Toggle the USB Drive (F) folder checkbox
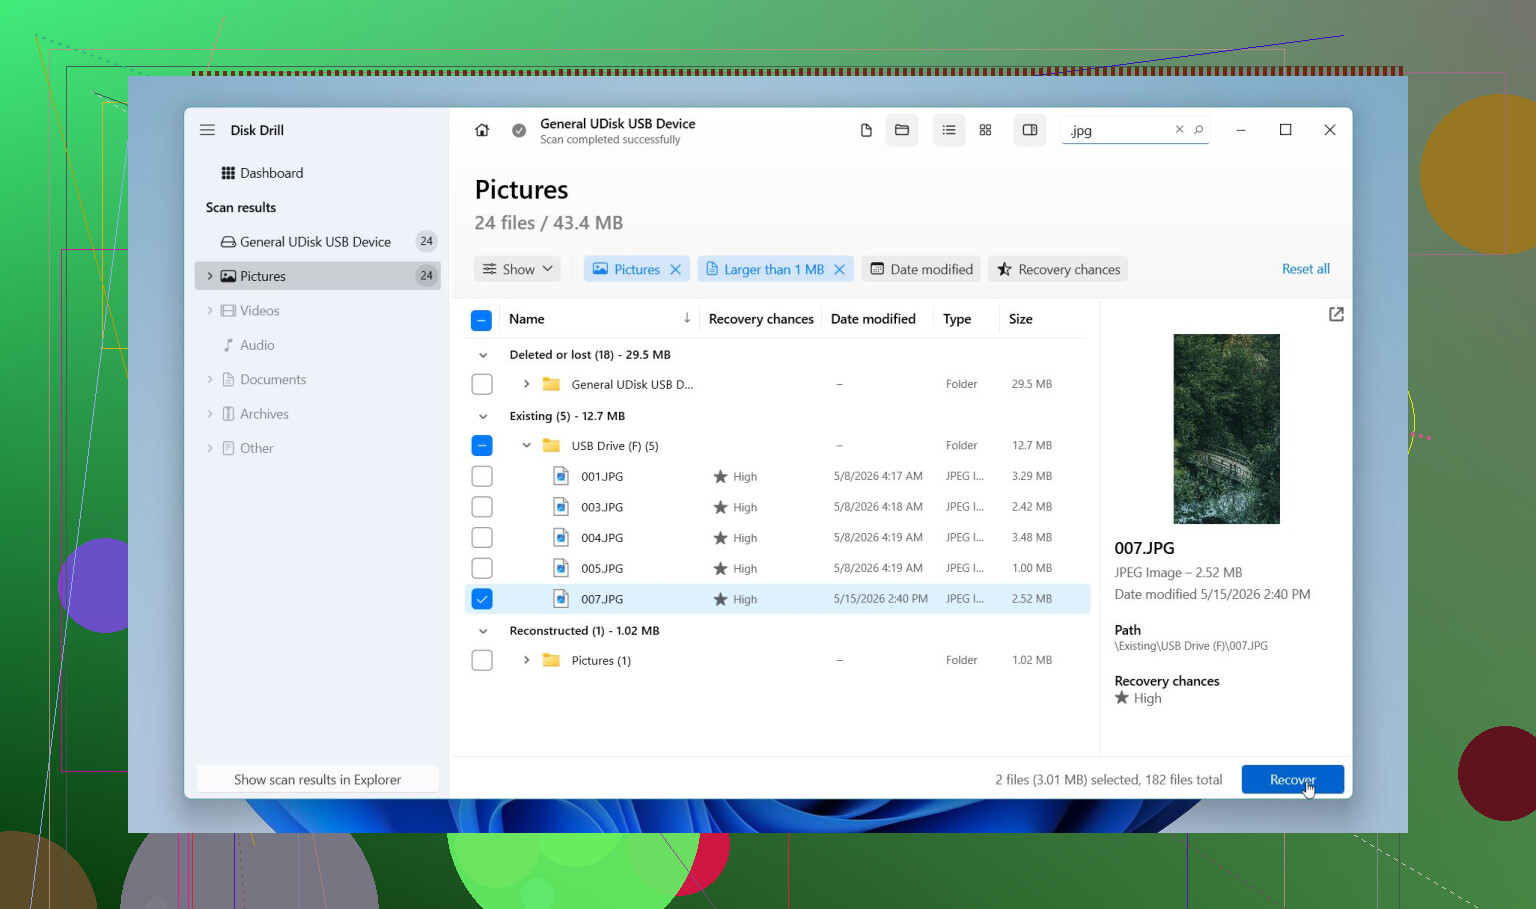The height and width of the screenshot is (909, 1536). (482, 445)
